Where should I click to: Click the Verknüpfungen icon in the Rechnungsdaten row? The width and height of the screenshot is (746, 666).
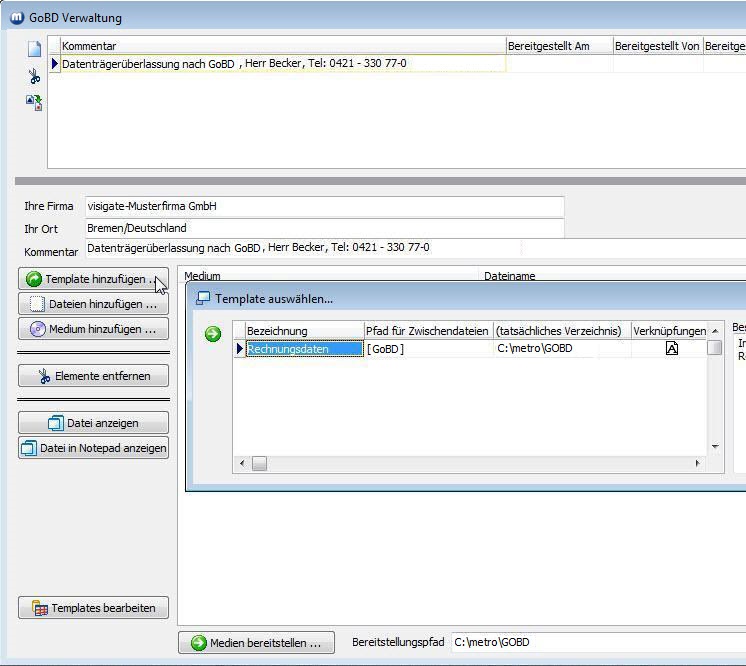(x=672, y=349)
